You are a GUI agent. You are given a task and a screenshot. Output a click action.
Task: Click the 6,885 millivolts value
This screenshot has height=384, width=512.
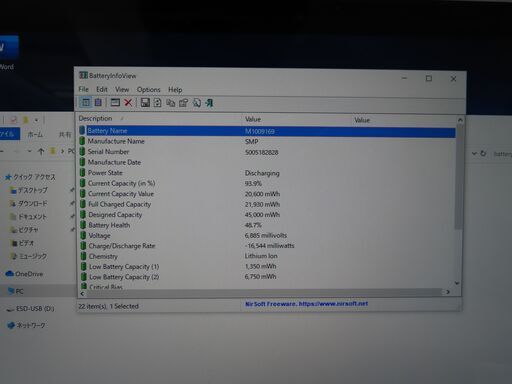(266, 235)
